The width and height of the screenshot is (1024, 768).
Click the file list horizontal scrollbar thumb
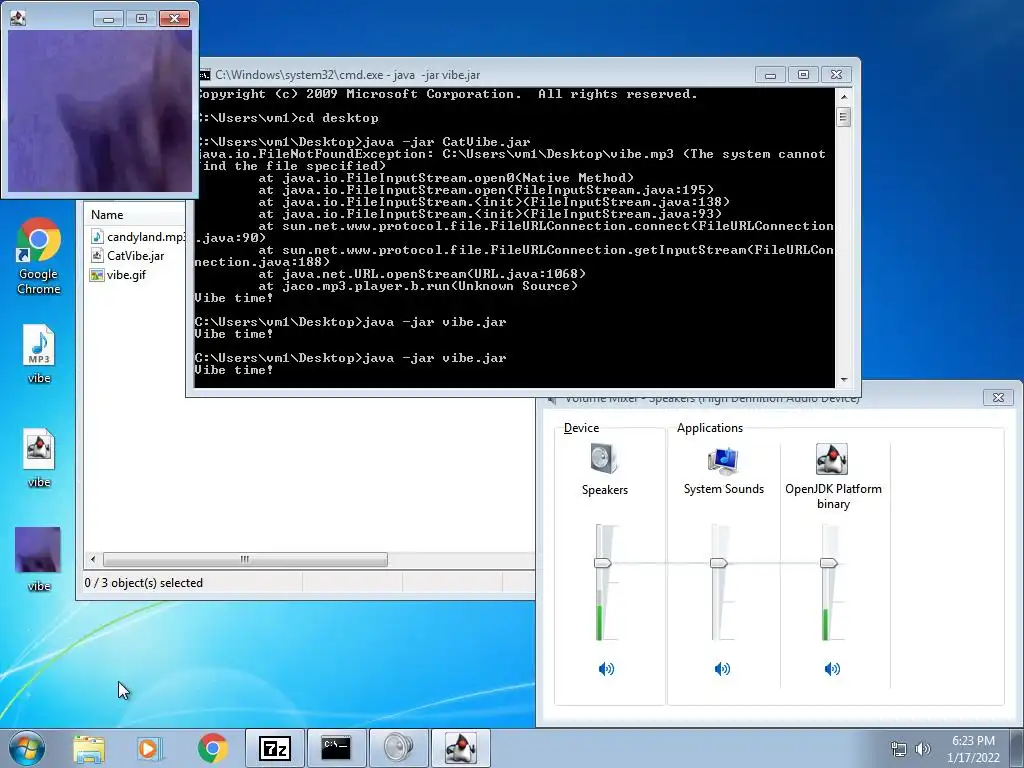[x=245, y=560]
